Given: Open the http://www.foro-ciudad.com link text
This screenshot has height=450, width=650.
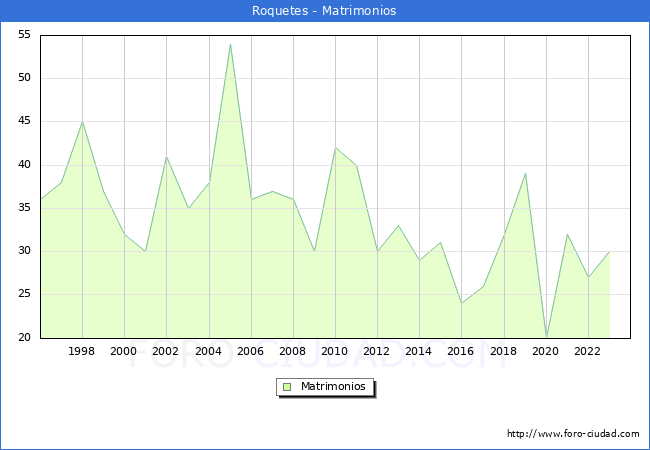Looking at the screenshot, I should coord(573,434).
